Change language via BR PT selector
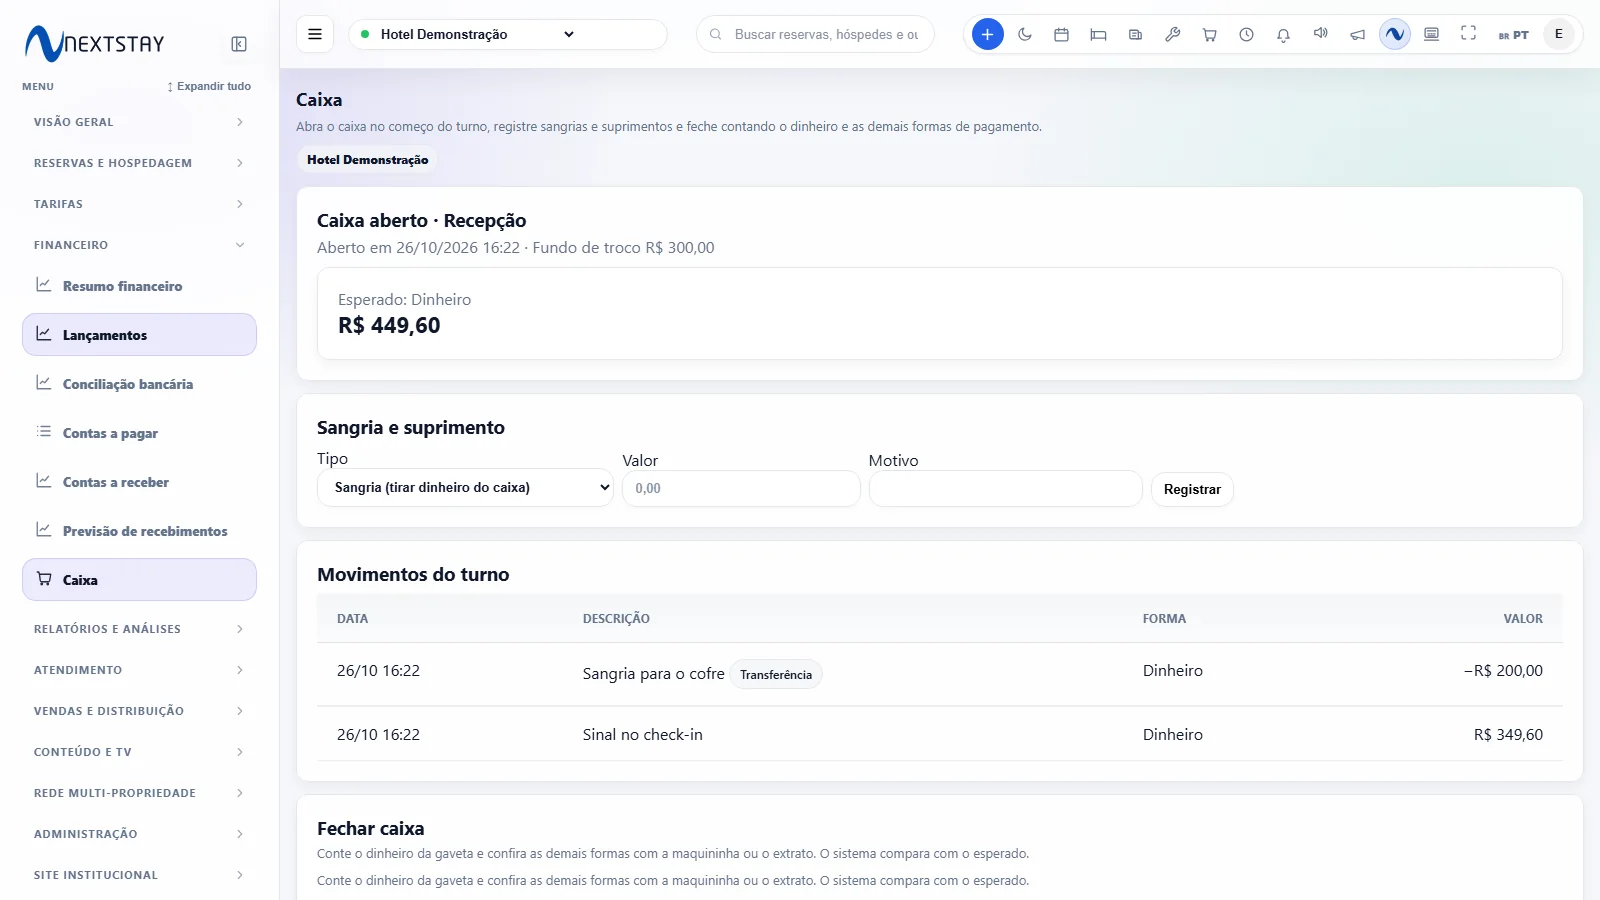The image size is (1600, 900). (1513, 35)
